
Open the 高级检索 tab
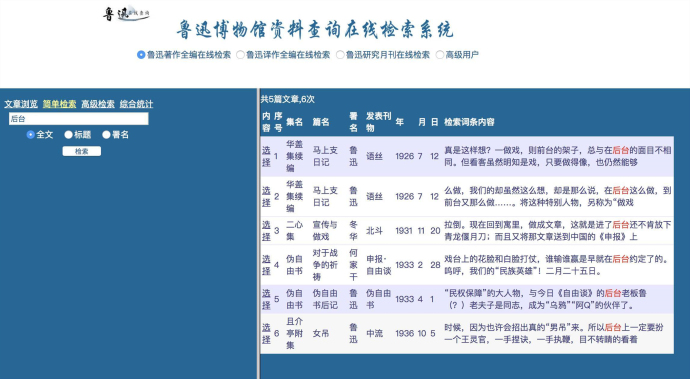[x=98, y=104]
